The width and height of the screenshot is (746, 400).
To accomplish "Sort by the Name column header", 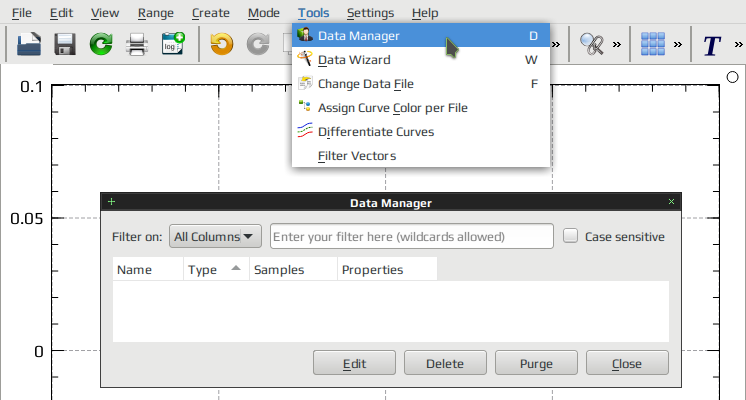I will click(x=148, y=269).
